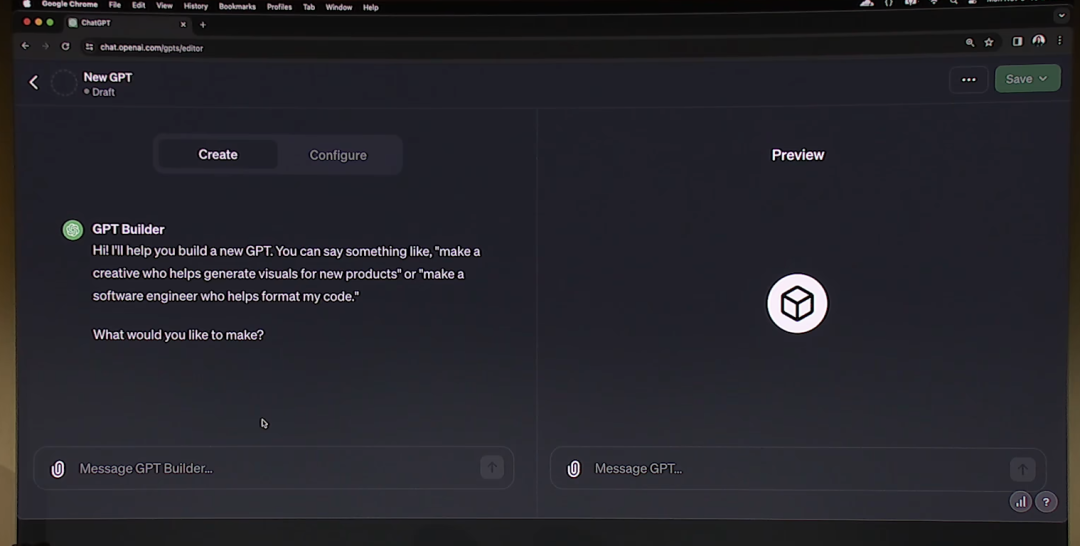Click the Preview heading
This screenshot has height=546, width=1080.
click(798, 155)
